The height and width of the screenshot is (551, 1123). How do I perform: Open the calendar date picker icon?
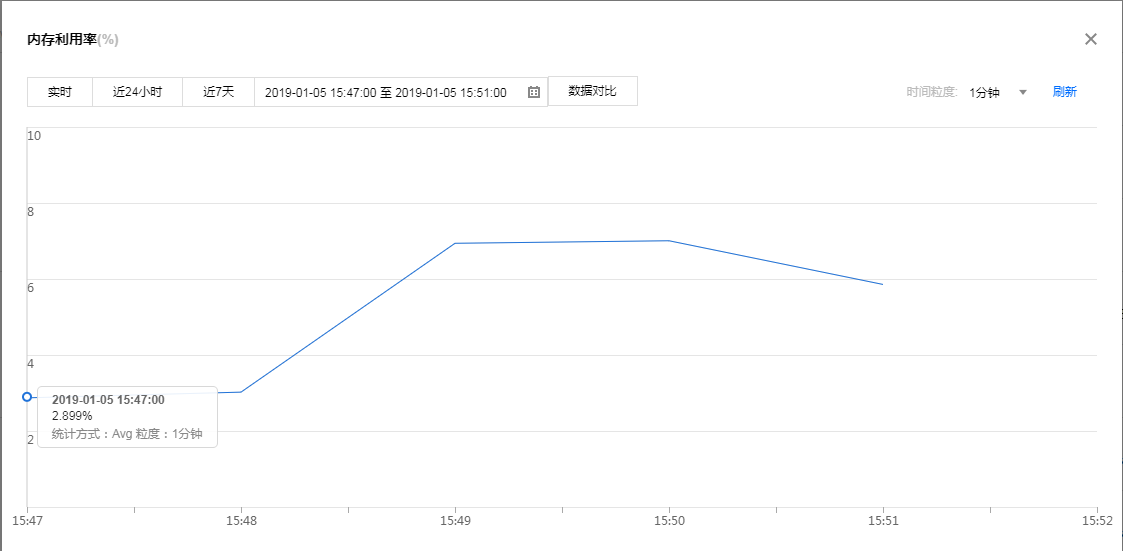[534, 92]
